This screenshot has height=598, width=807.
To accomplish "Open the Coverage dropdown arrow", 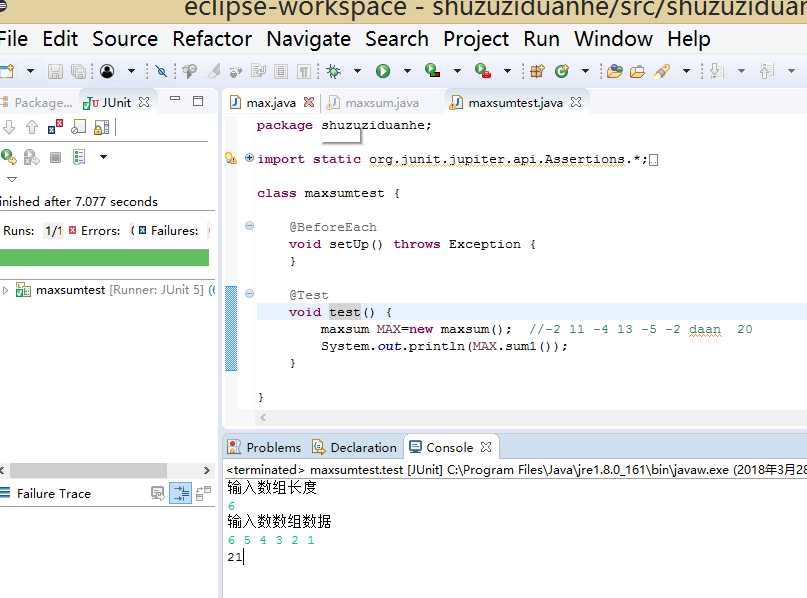I will tap(457, 71).
